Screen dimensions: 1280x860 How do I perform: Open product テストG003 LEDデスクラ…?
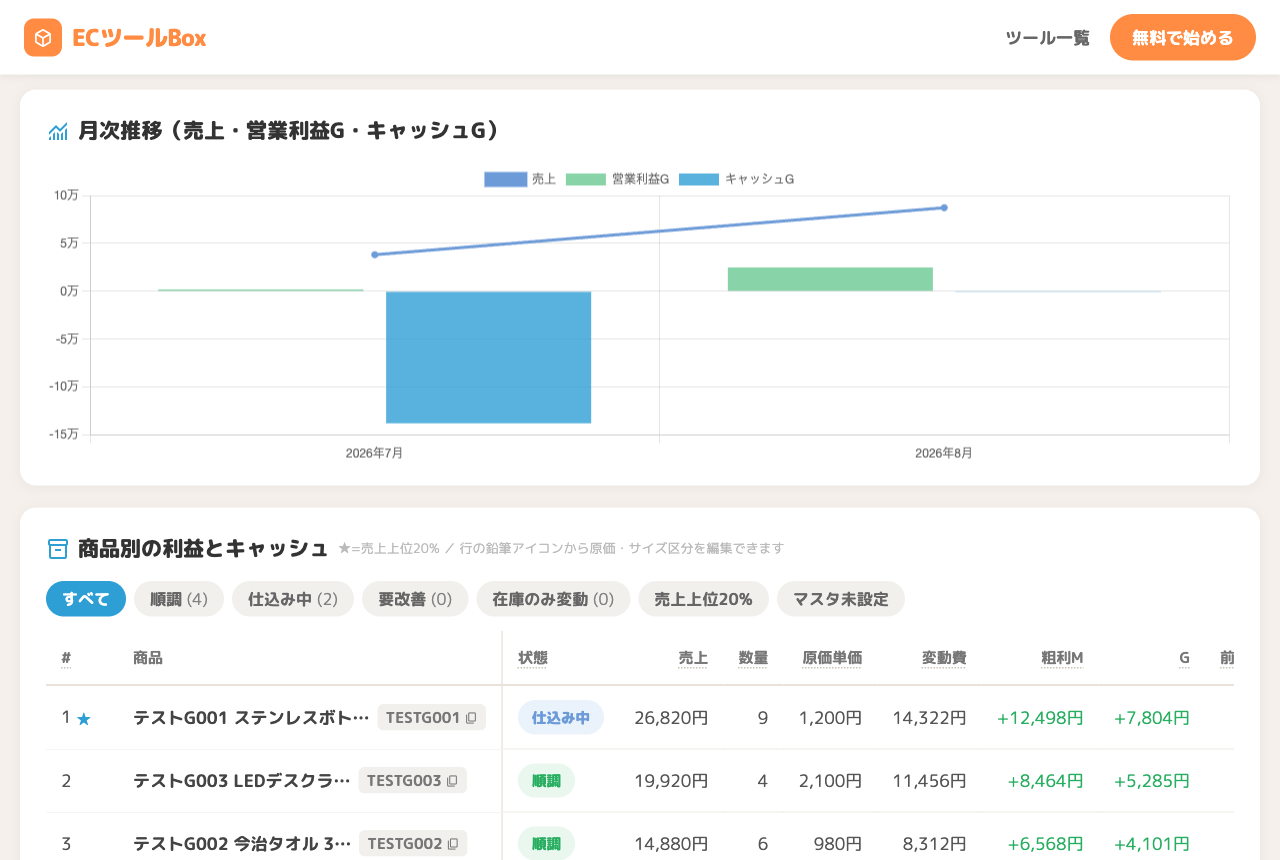(x=242, y=780)
